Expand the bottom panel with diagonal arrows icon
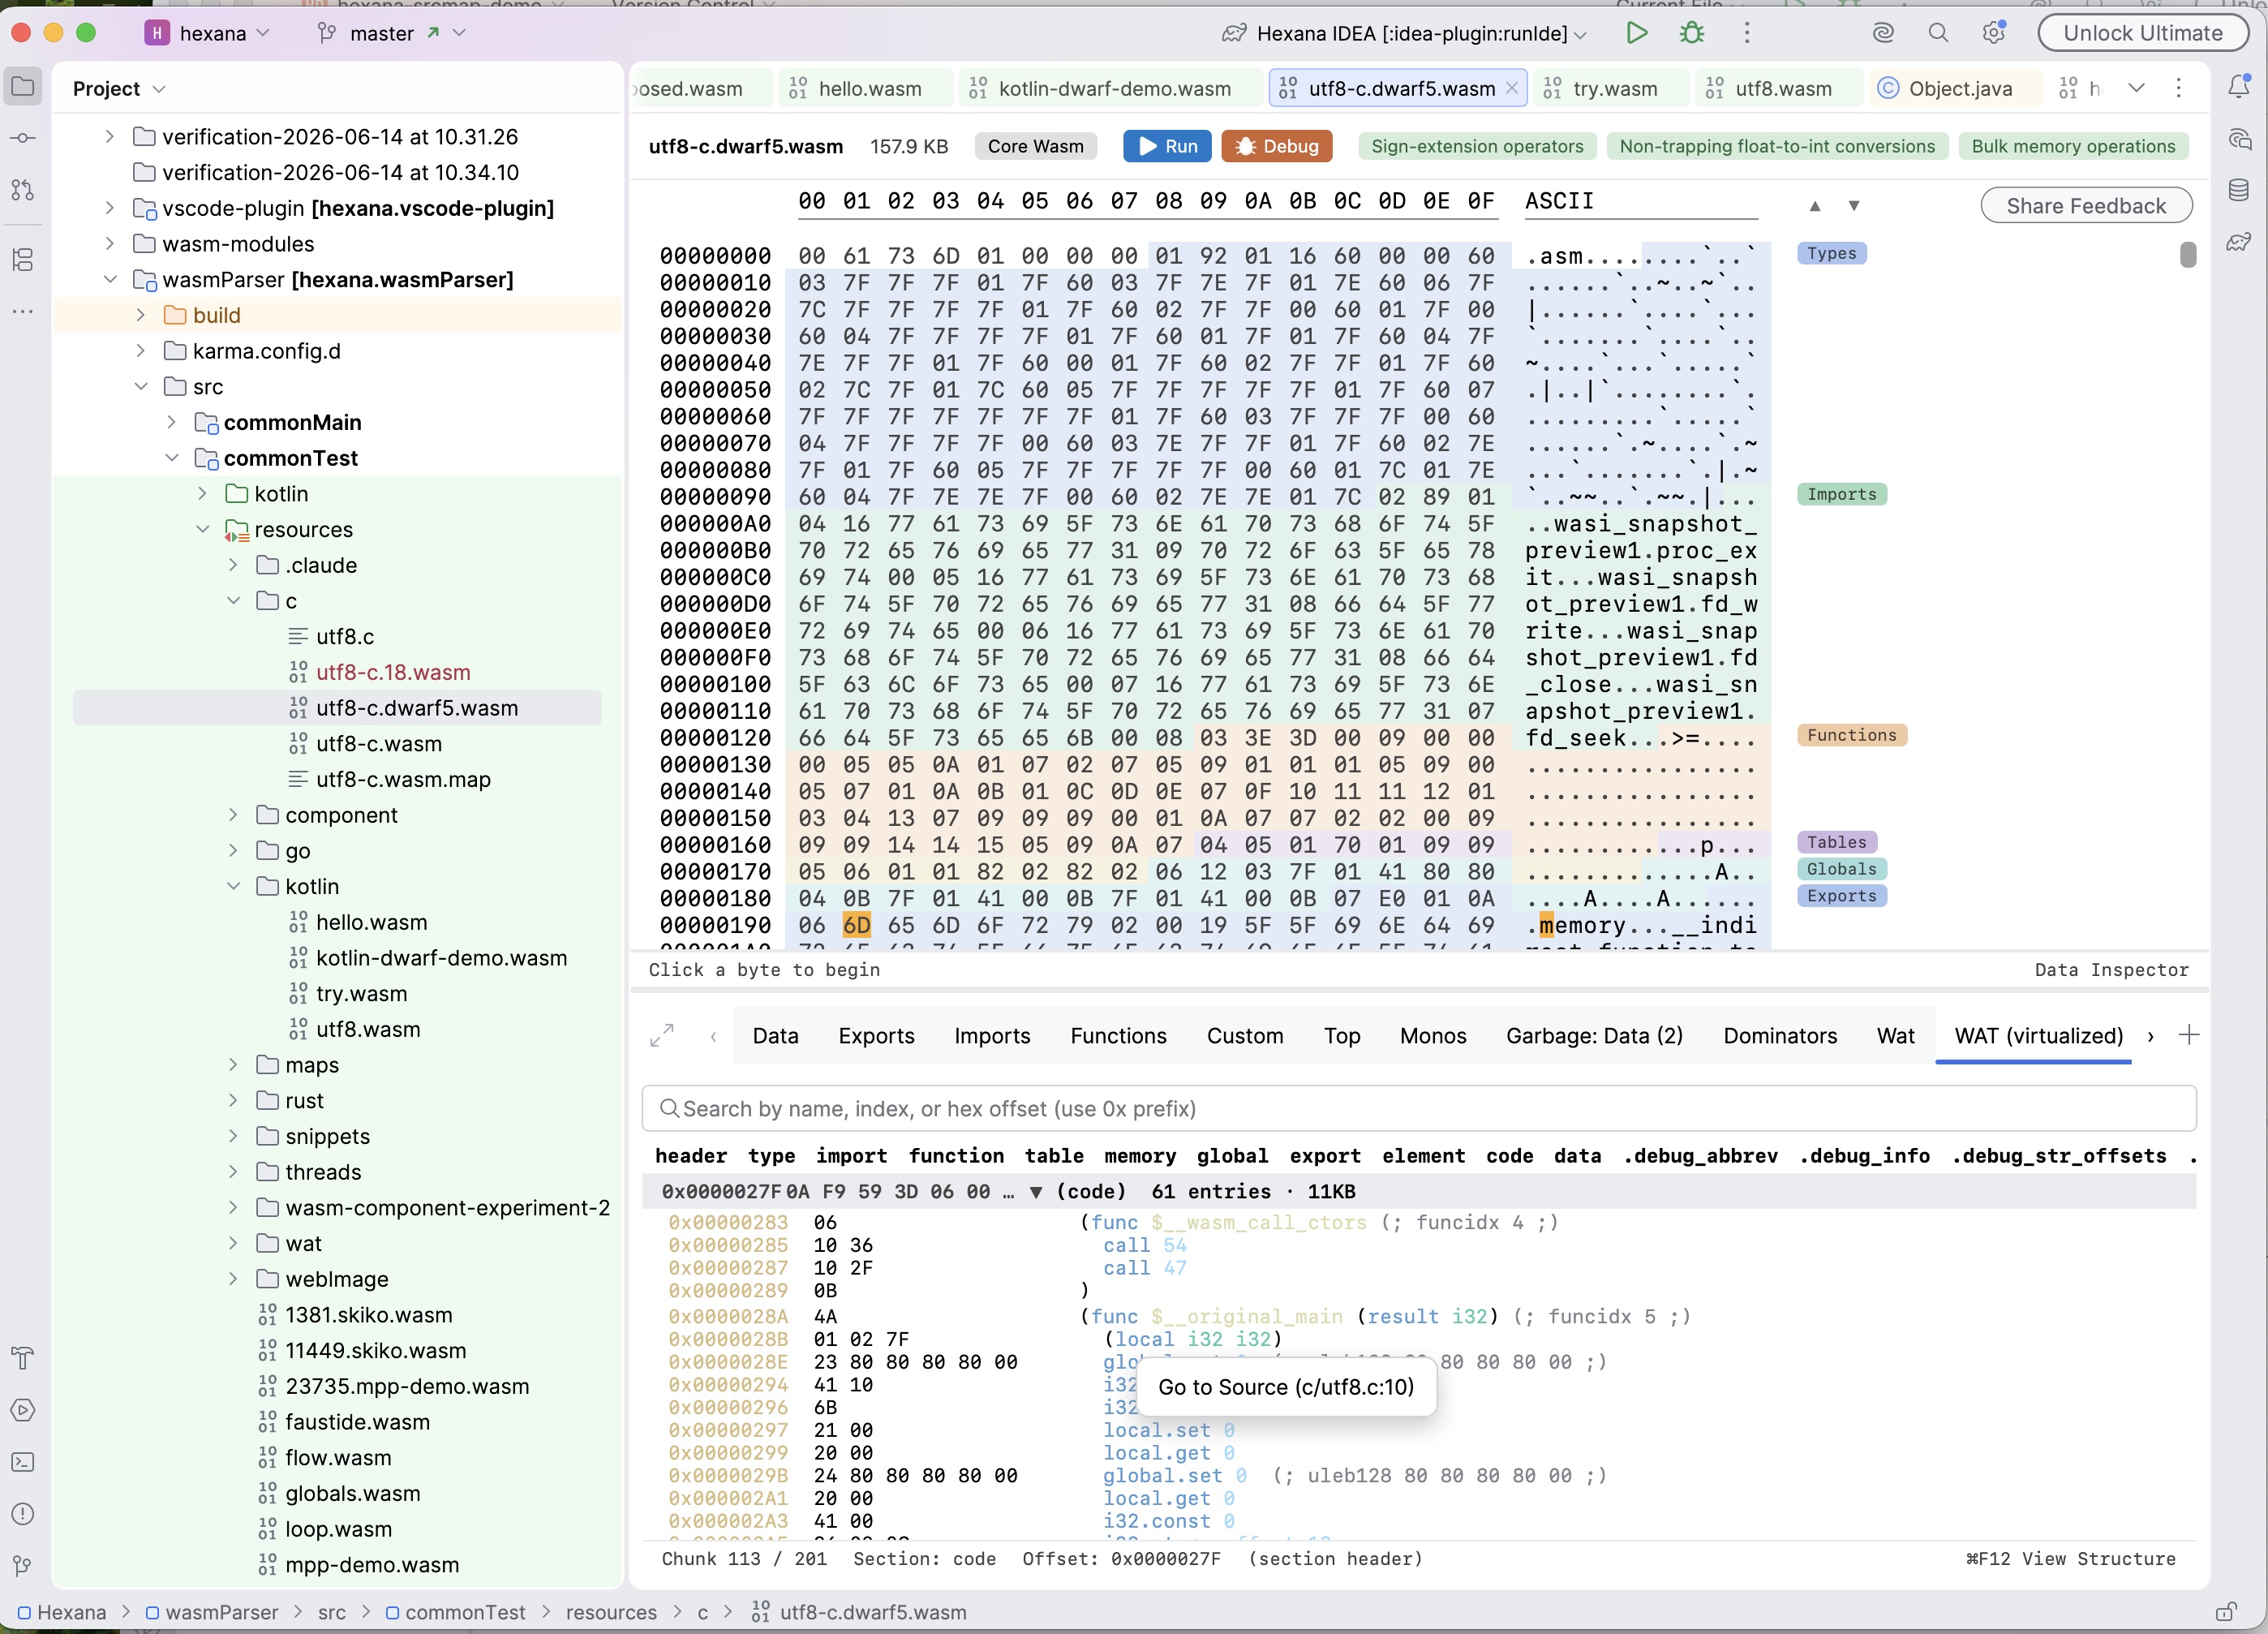Image resolution: width=2268 pixels, height=1634 pixels. click(662, 1035)
